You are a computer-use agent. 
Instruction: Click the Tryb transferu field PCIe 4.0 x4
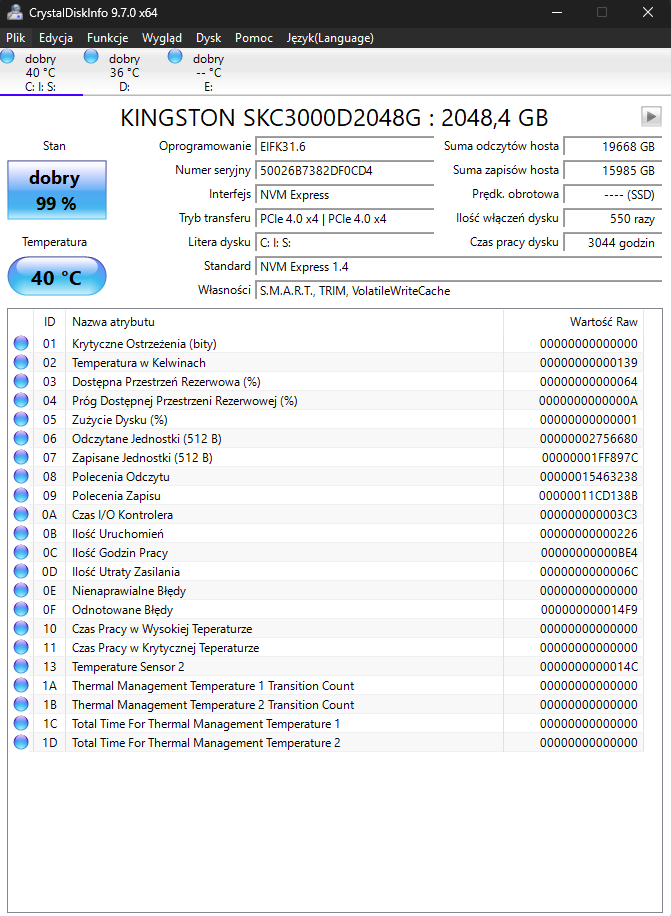[x=345, y=218]
